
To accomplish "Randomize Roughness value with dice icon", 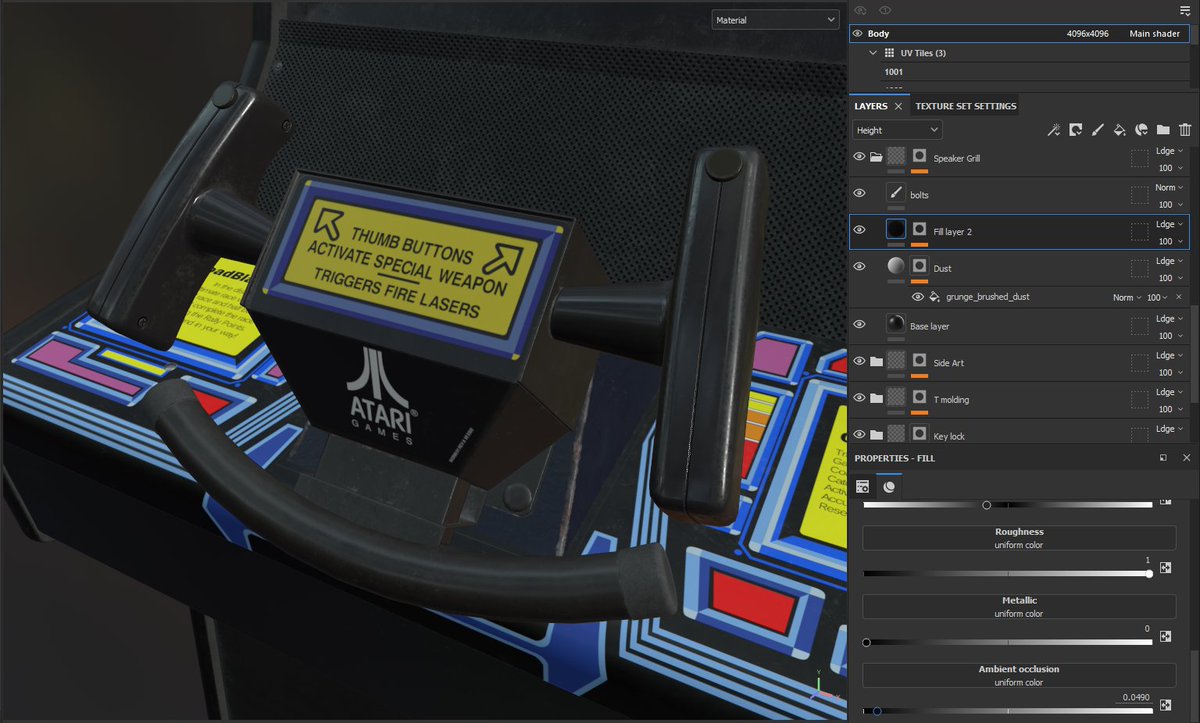I will [1165, 568].
